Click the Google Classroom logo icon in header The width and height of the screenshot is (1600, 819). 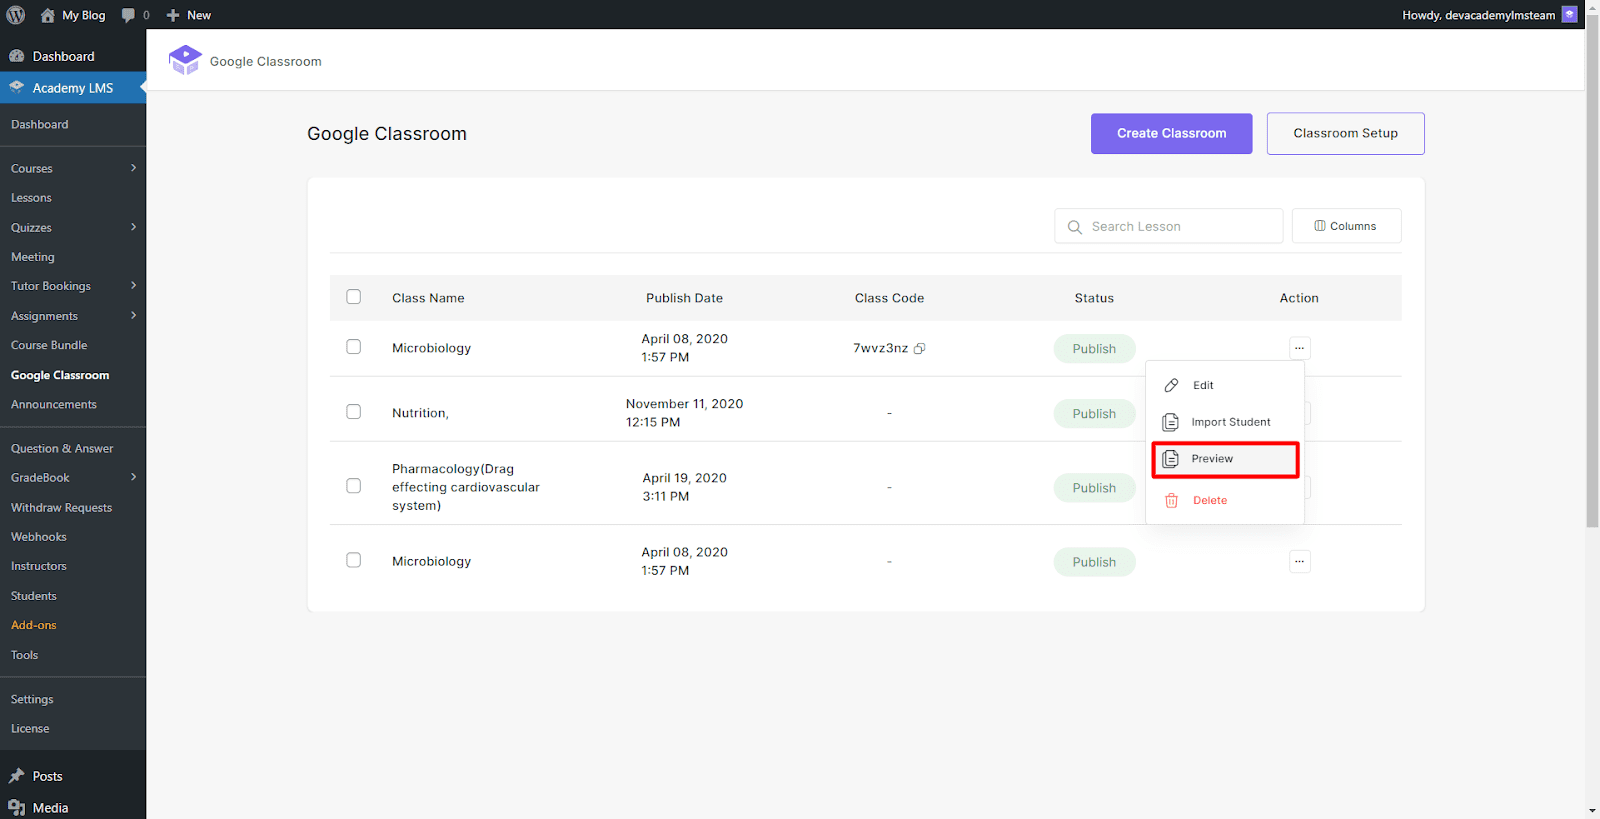tap(185, 60)
